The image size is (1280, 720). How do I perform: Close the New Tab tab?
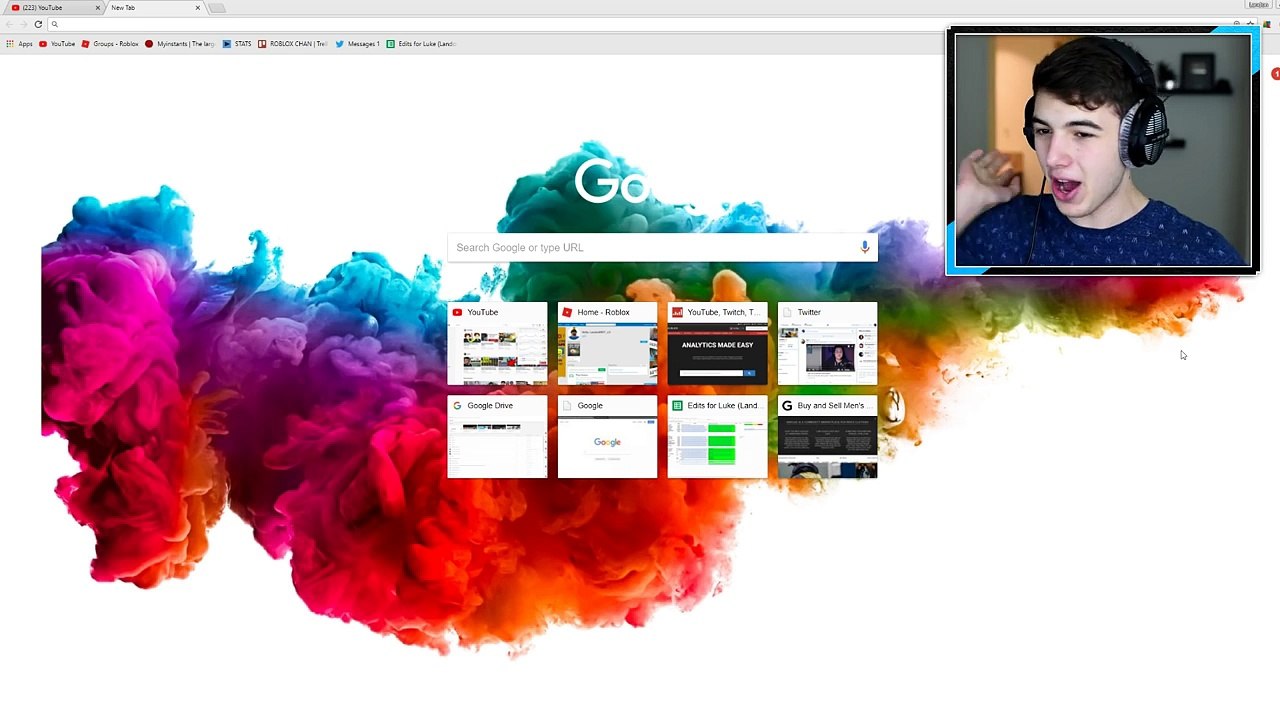[198, 8]
